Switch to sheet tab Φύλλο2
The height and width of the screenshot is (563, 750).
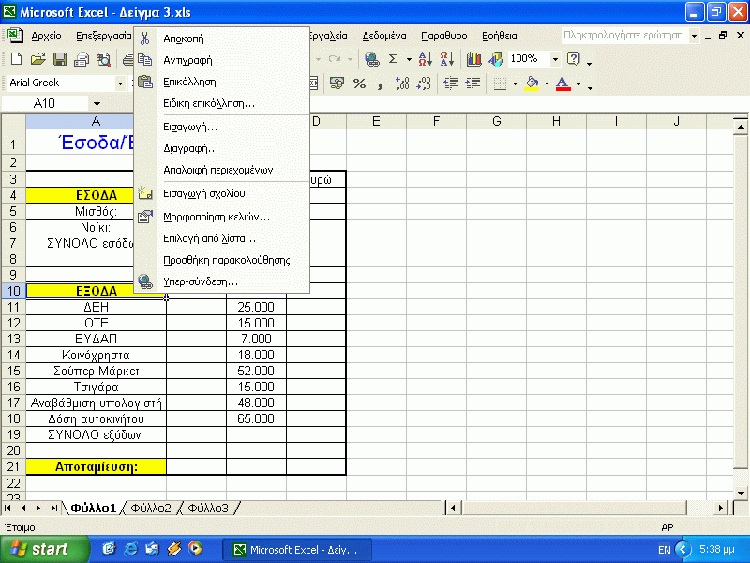151,508
